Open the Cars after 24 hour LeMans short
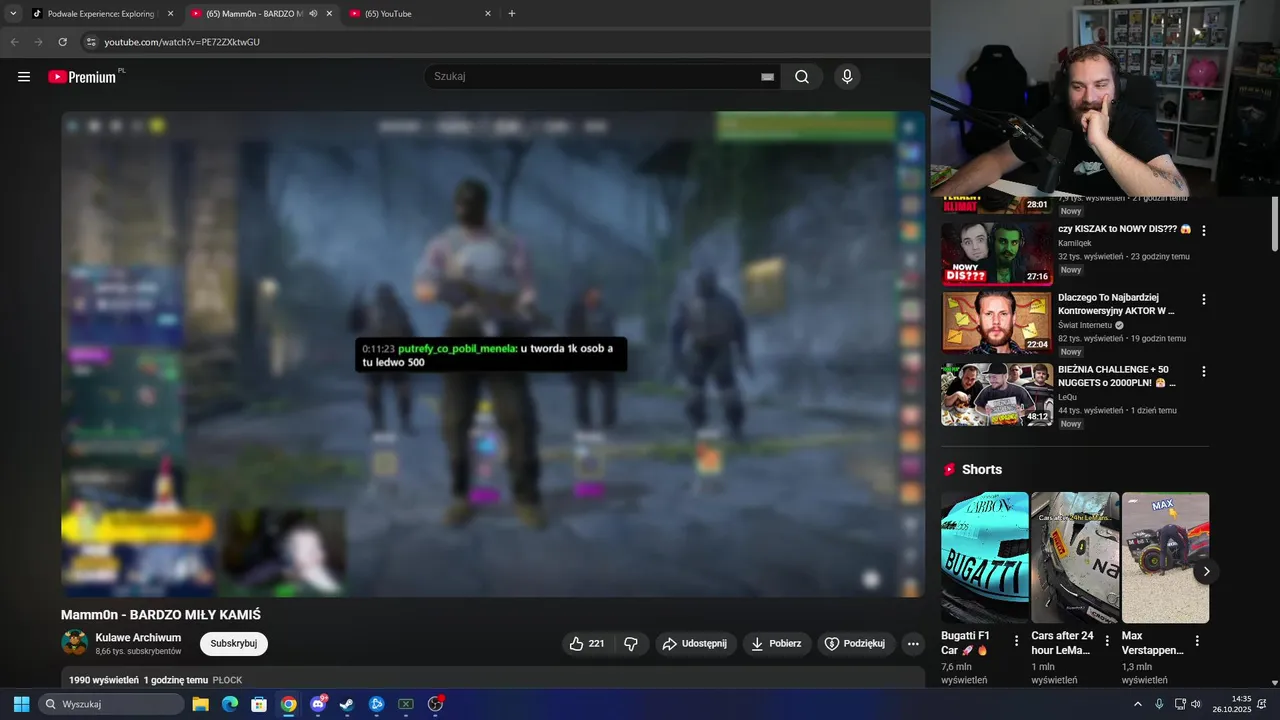Screen dimensions: 1280x720 pyautogui.click(x=1075, y=557)
